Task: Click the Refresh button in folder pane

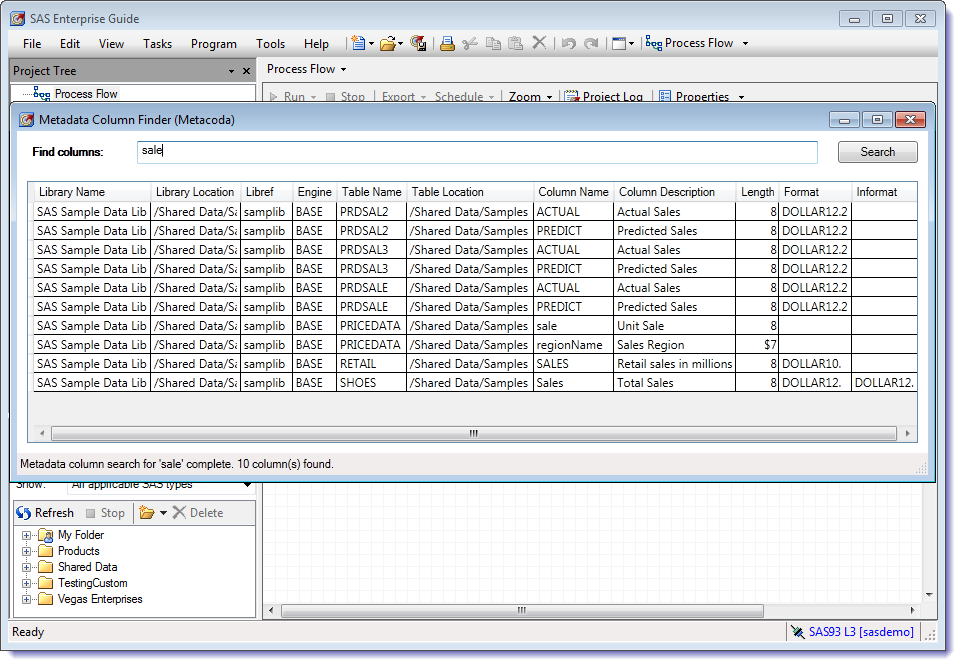Action: 45,513
